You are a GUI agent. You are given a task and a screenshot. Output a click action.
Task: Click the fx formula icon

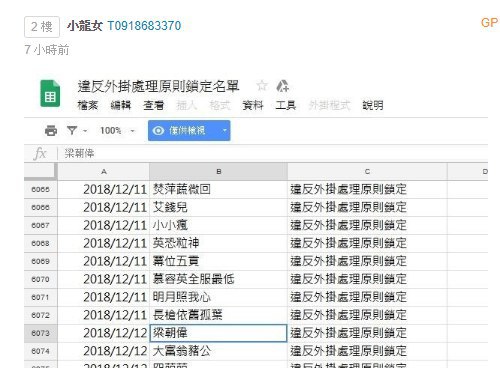pyautogui.click(x=40, y=154)
